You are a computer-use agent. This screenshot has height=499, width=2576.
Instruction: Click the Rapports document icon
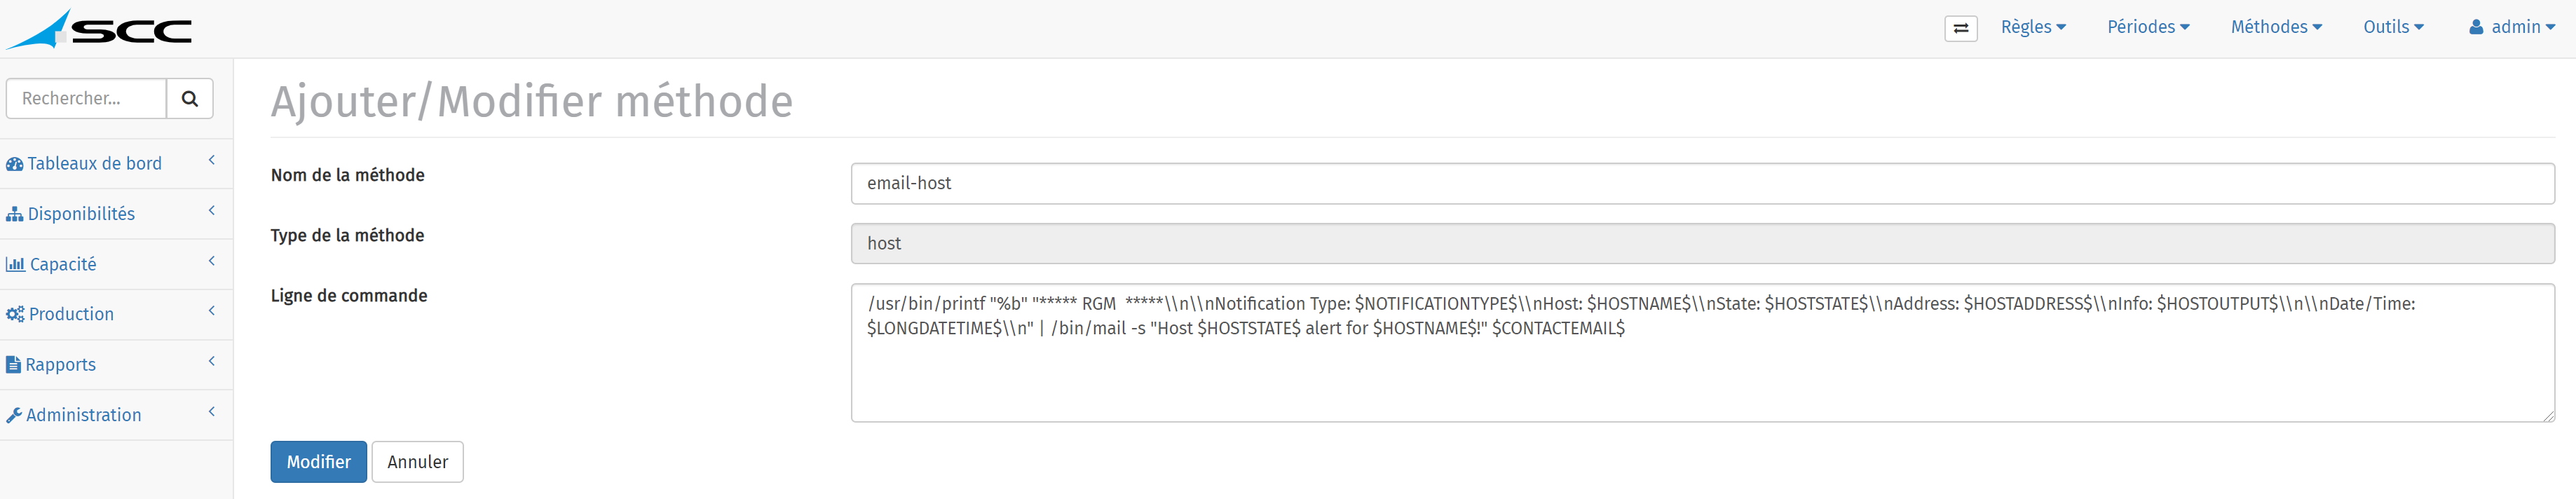coord(13,365)
